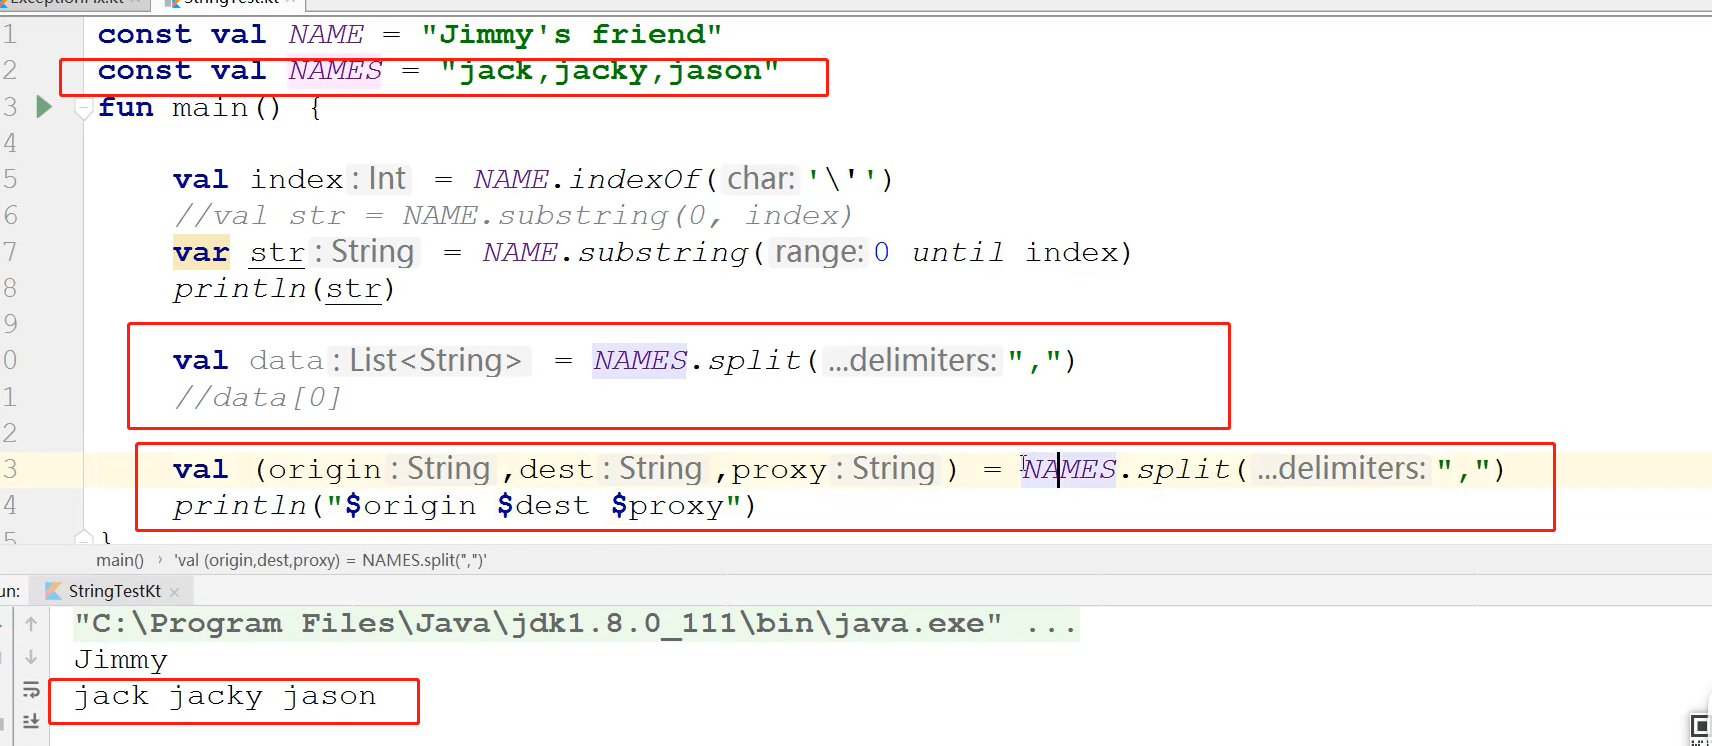Click the 'char:' parameter hint
The width and height of the screenshot is (1712, 746).
[761, 179]
